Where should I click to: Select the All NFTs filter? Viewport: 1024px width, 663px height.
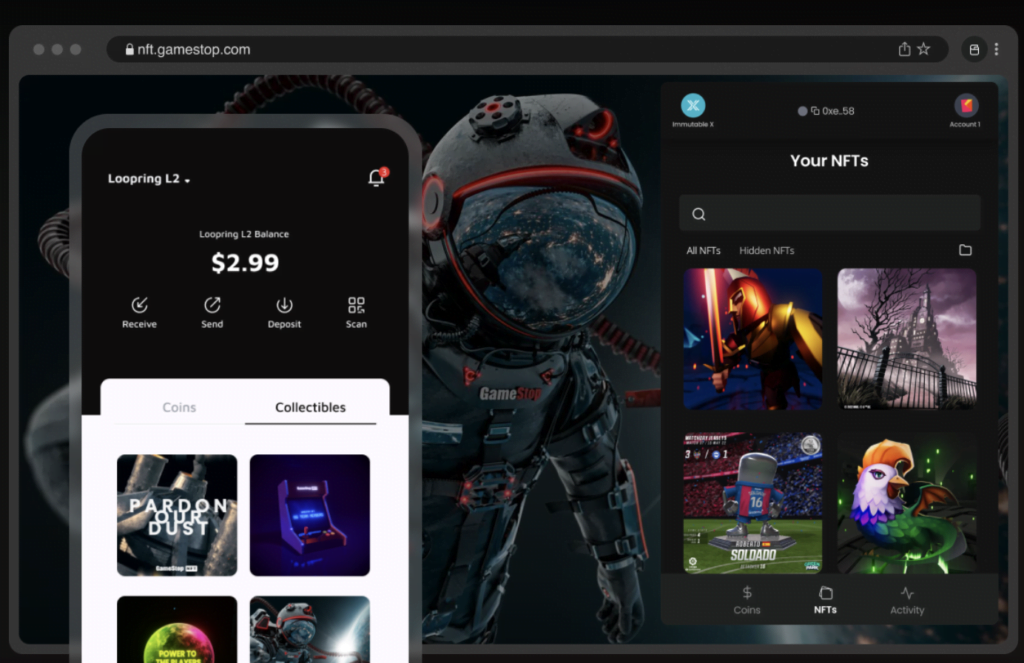703,251
